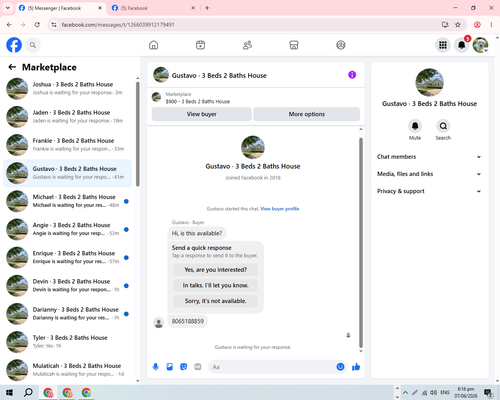Open Windows taskbar search

(x=28, y=392)
